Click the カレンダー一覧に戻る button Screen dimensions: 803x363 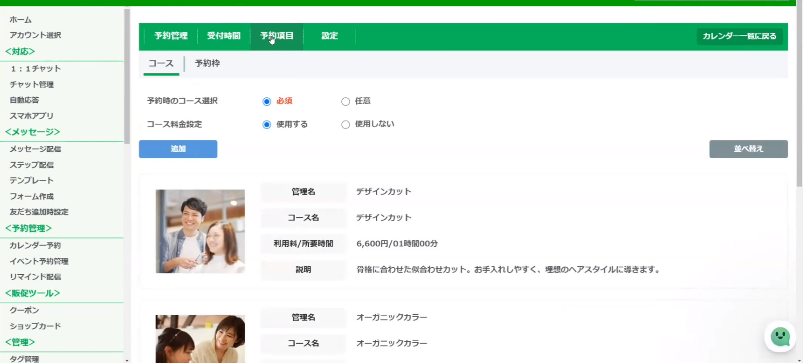(x=739, y=36)
